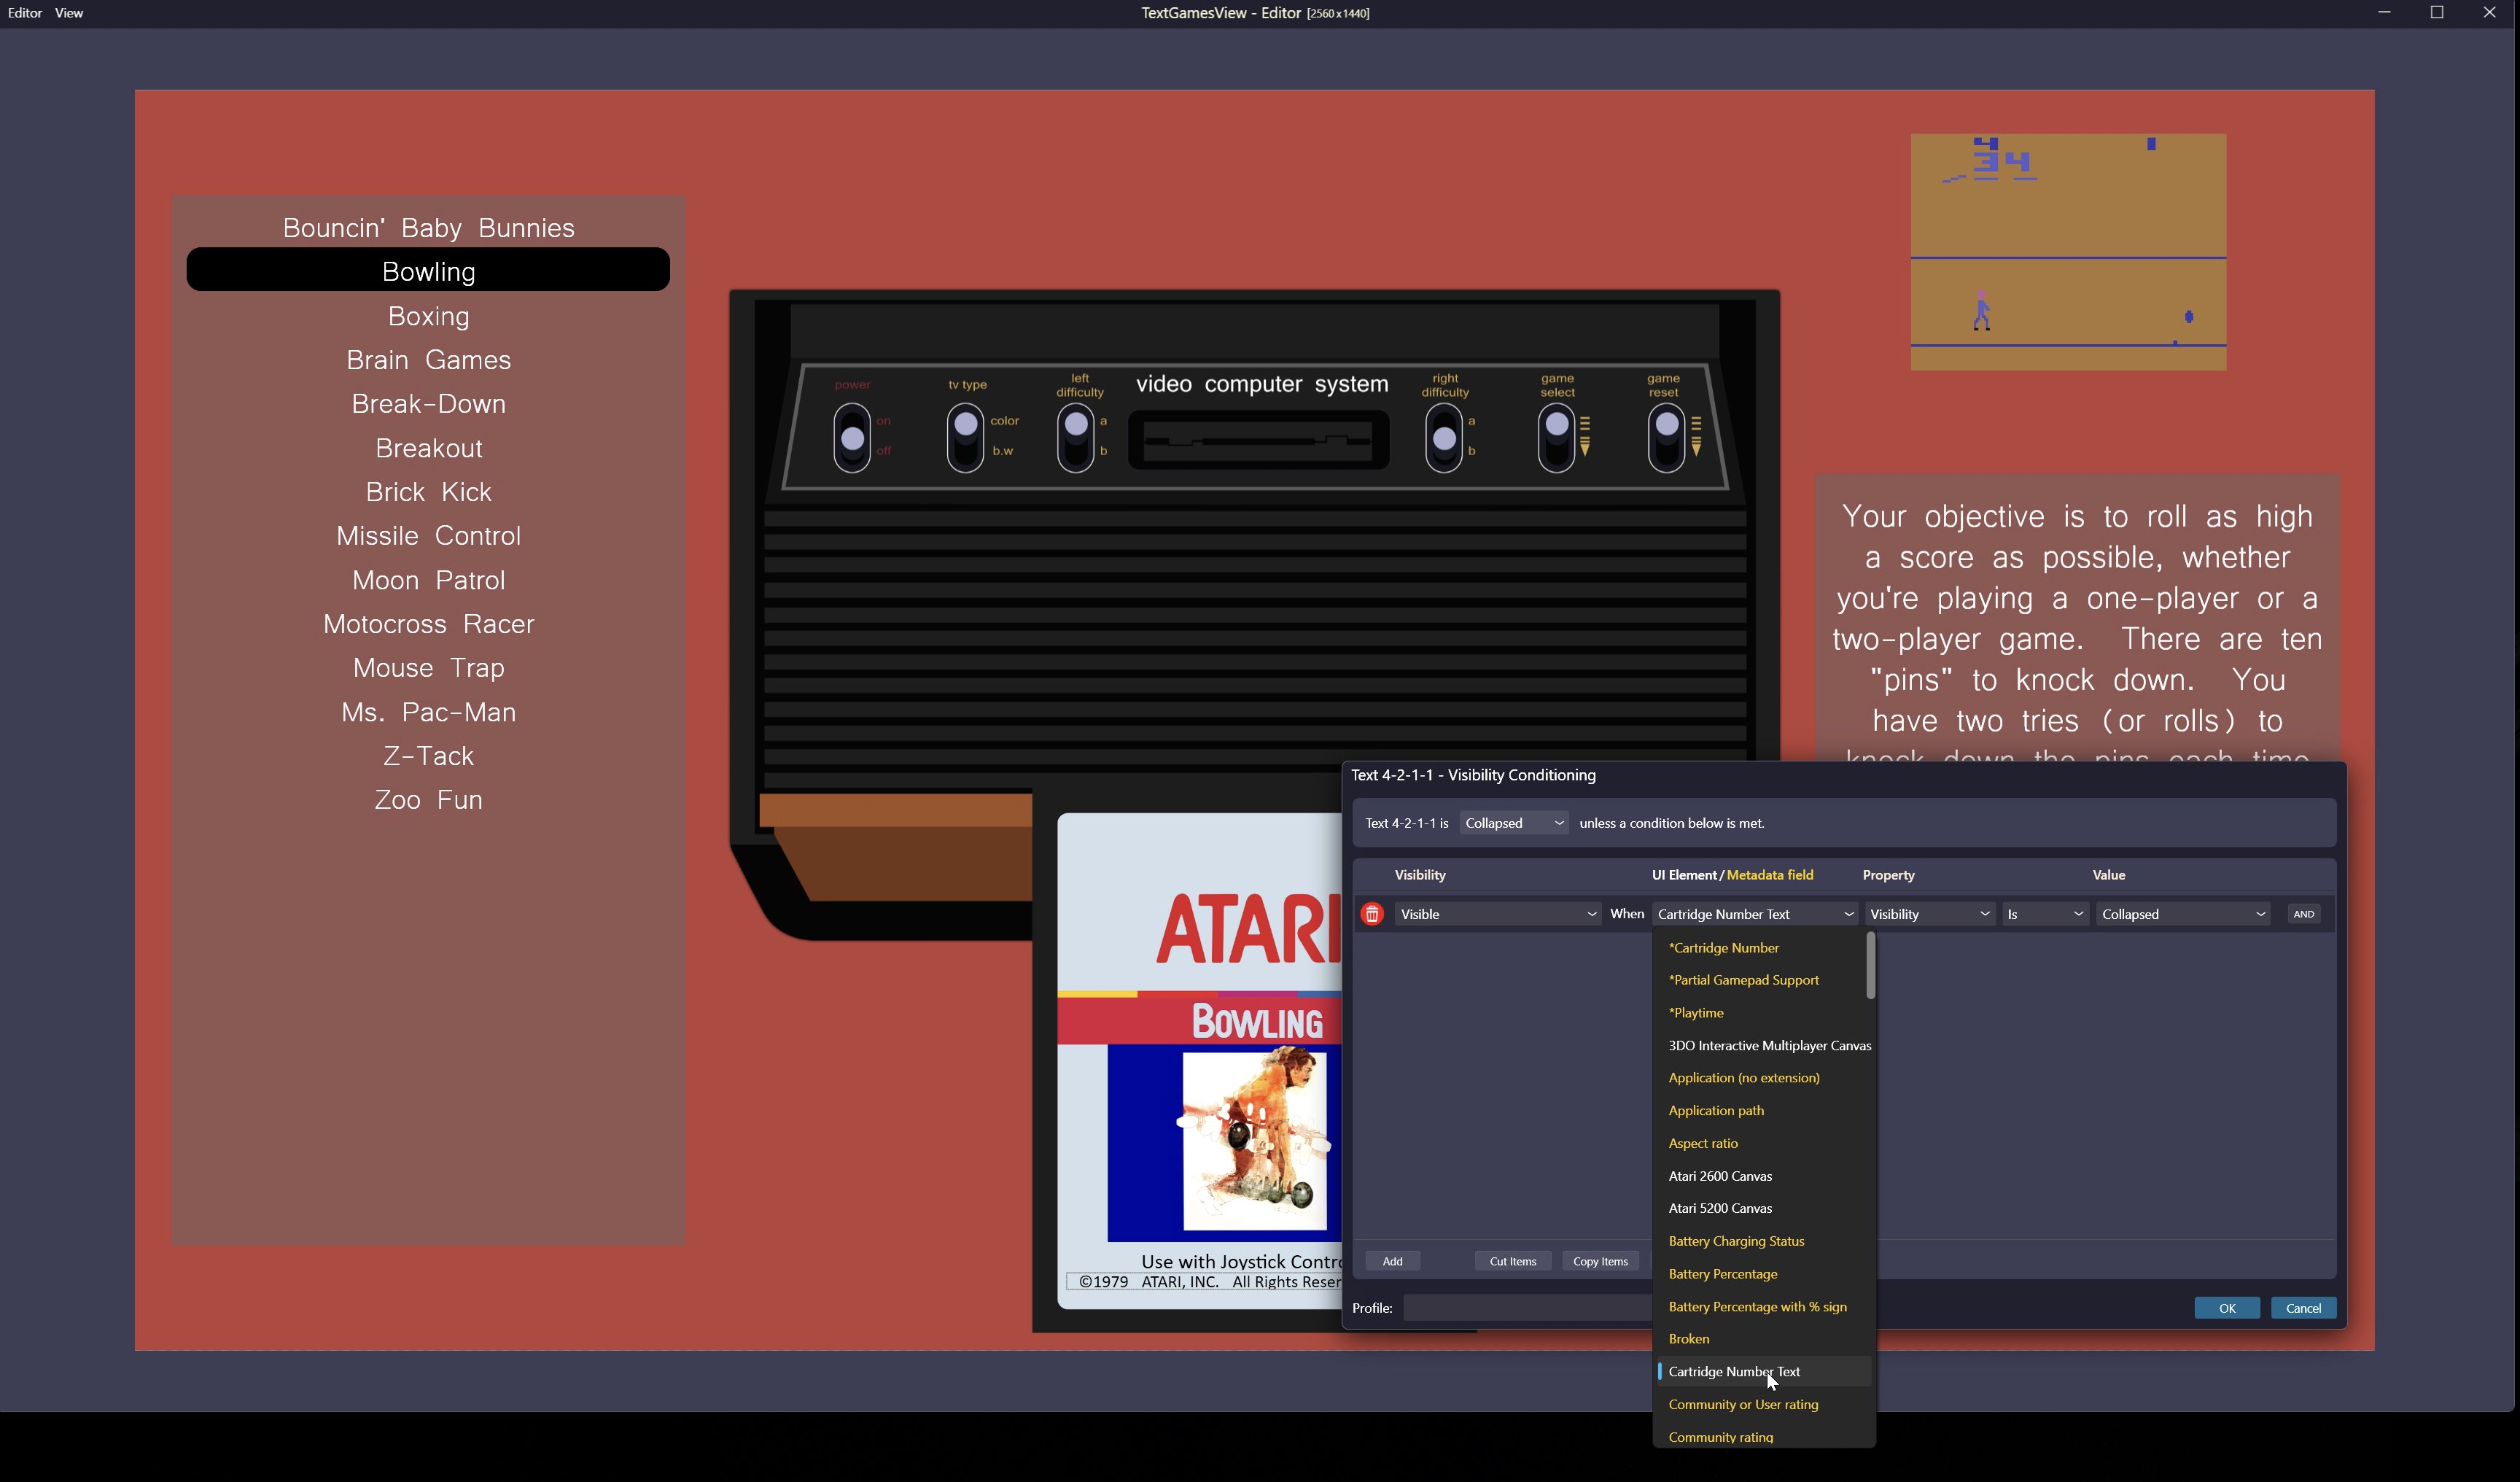Open the Cartridge Number Text element dropdown
Image resolution: width=2520 pixels, height=1482 pixels.
1755,914
